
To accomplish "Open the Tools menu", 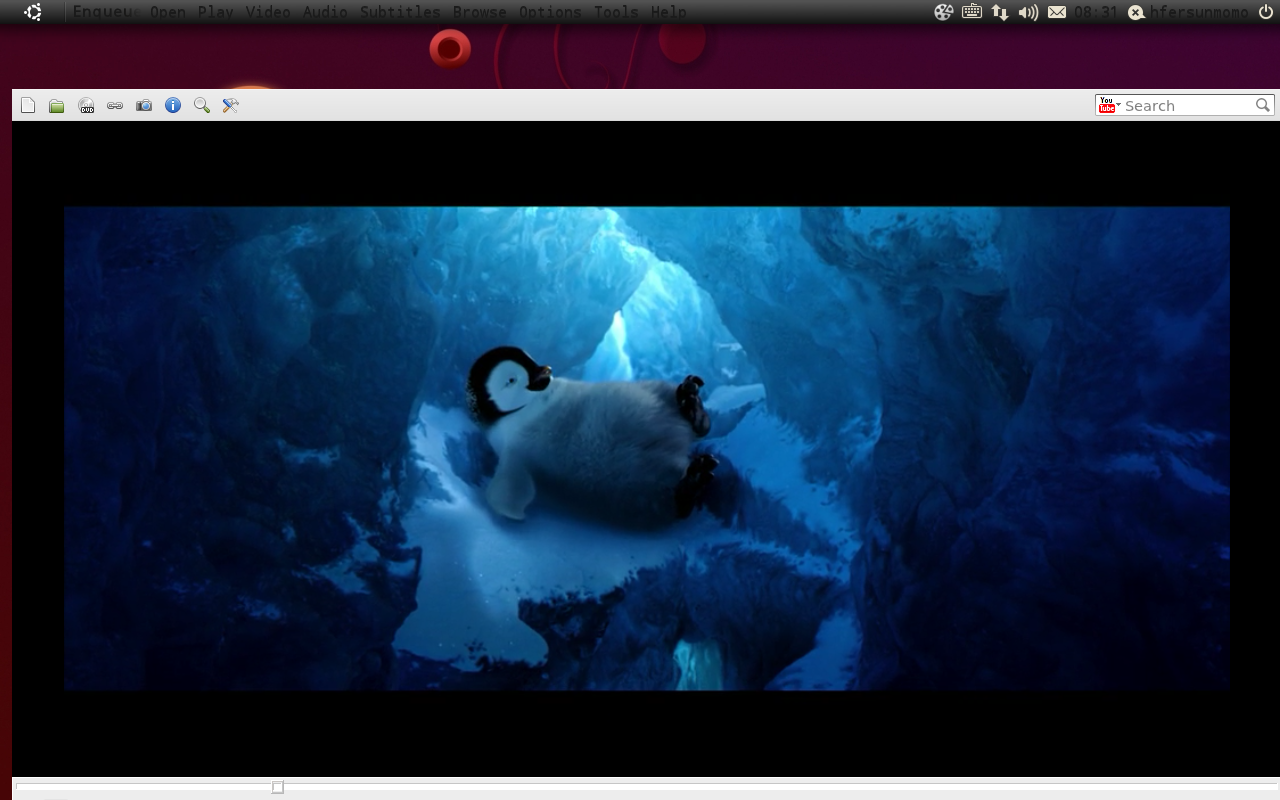I will pyautogui.click(x=616, y=12).
